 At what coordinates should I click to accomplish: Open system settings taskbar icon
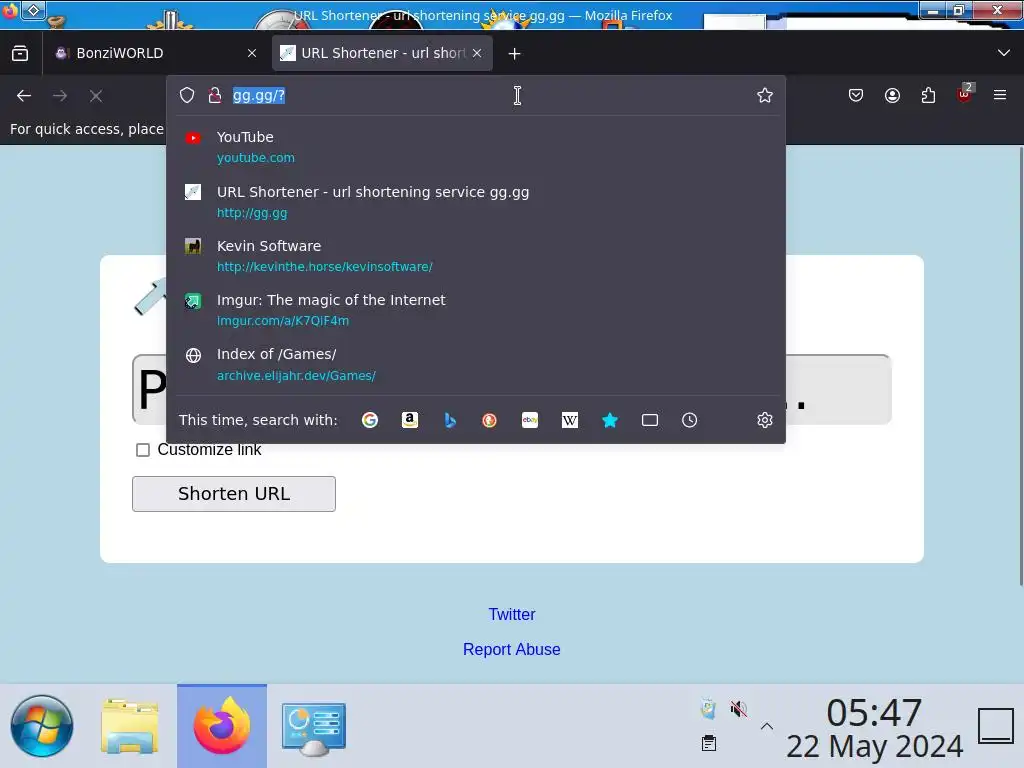[x=313, y=729]
